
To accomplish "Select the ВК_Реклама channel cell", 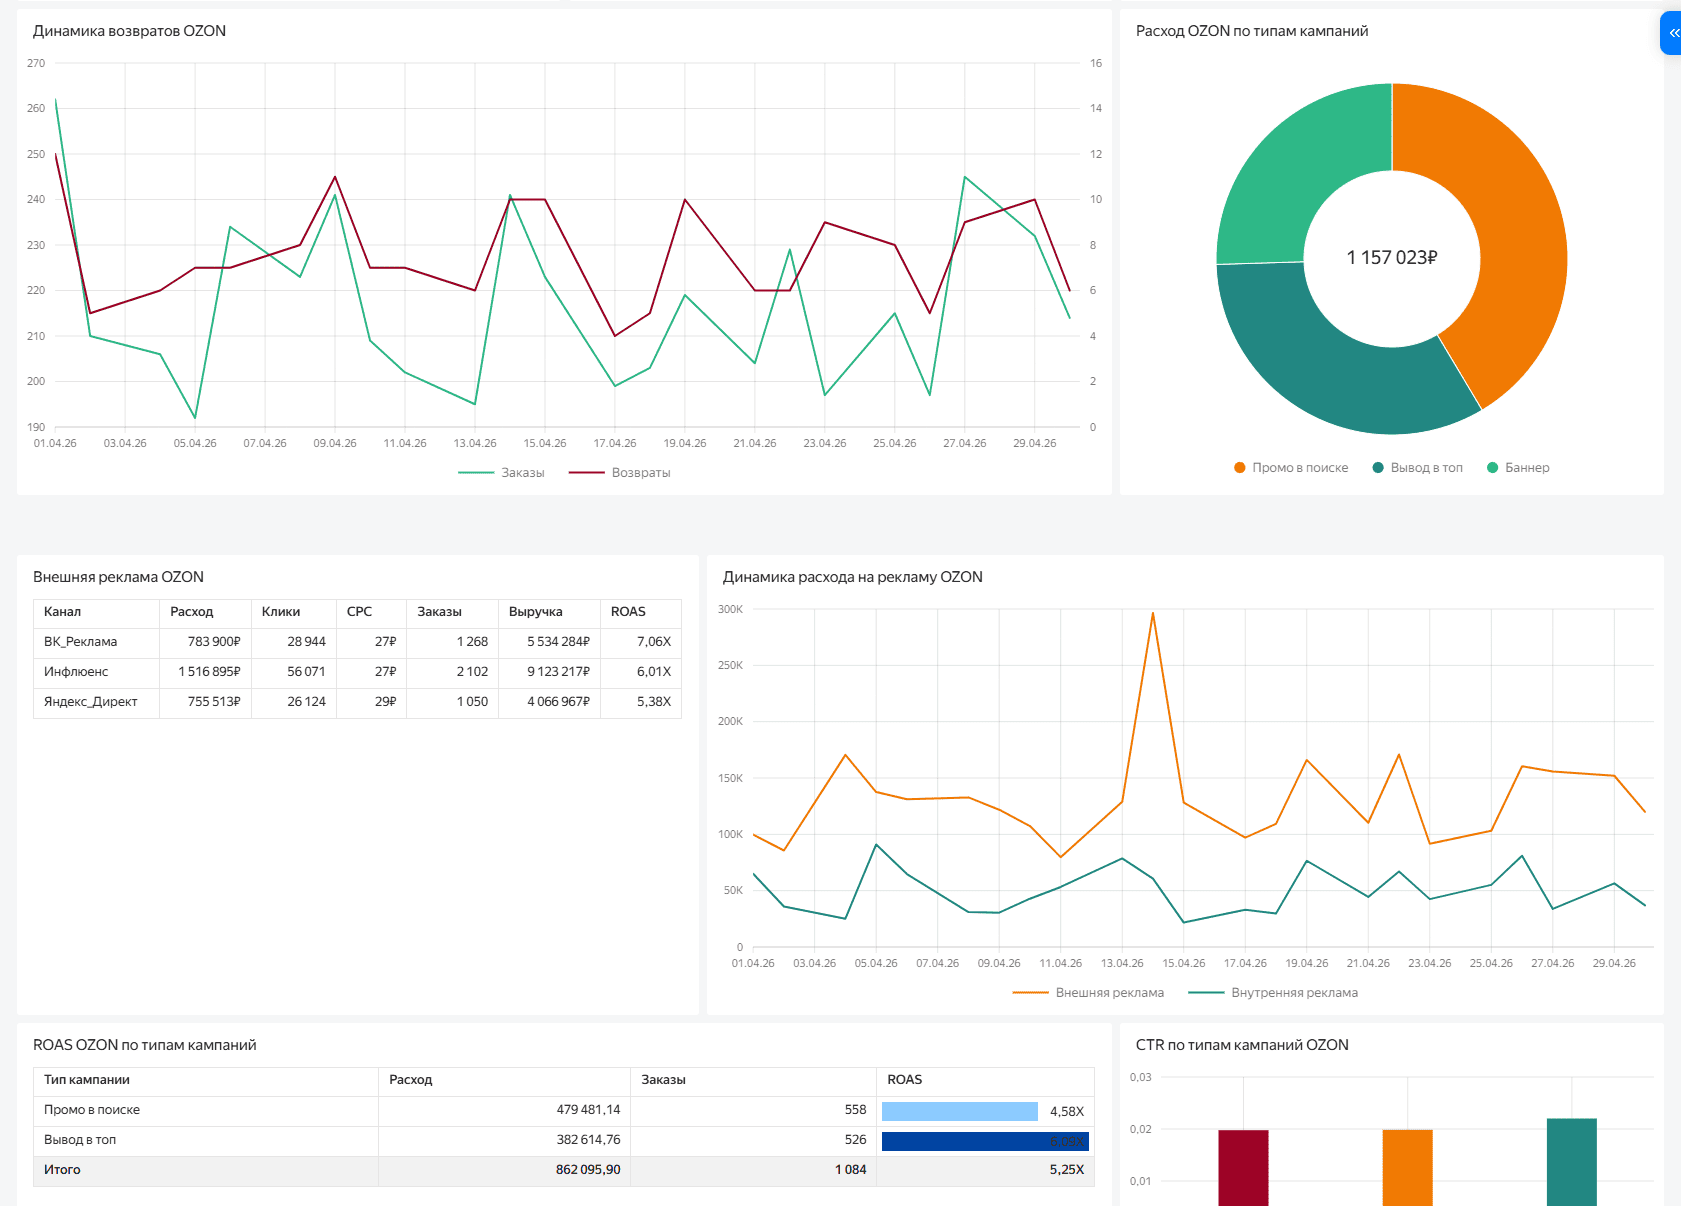I will [x=96, y=642].
